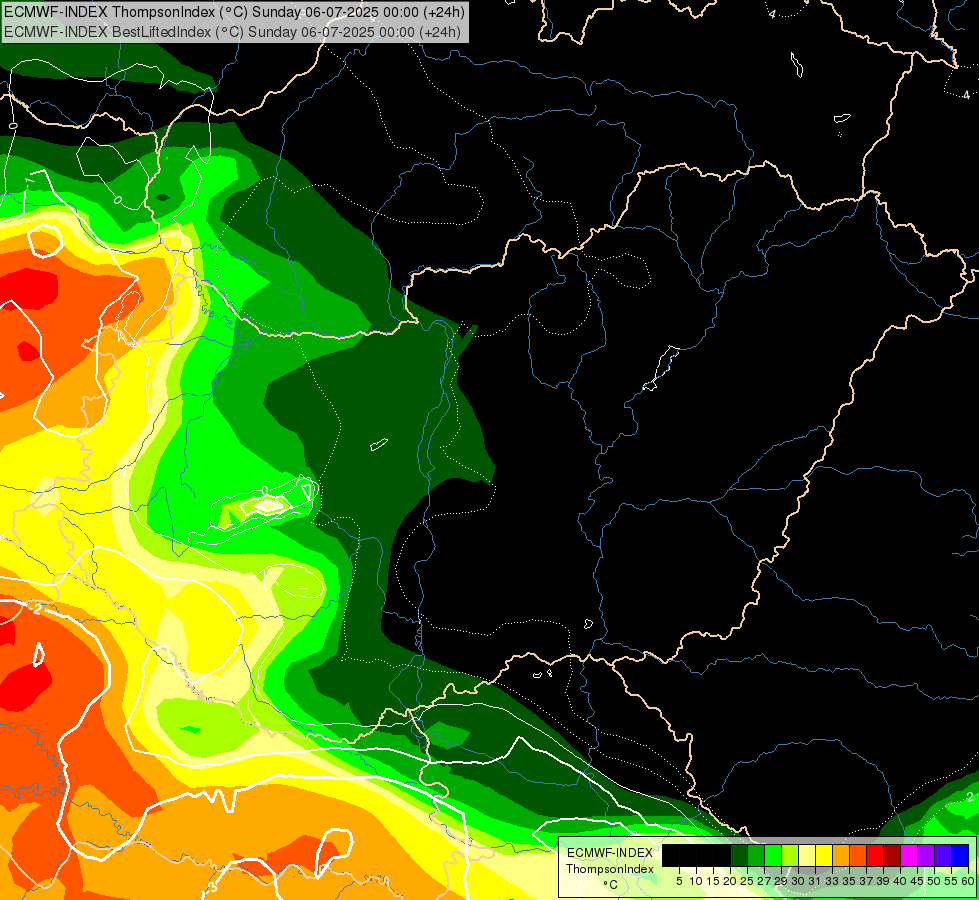This screenshot has width=979, height=900.
Task: Click the '-2' contour label on the red area
Action: coord(37,608)
